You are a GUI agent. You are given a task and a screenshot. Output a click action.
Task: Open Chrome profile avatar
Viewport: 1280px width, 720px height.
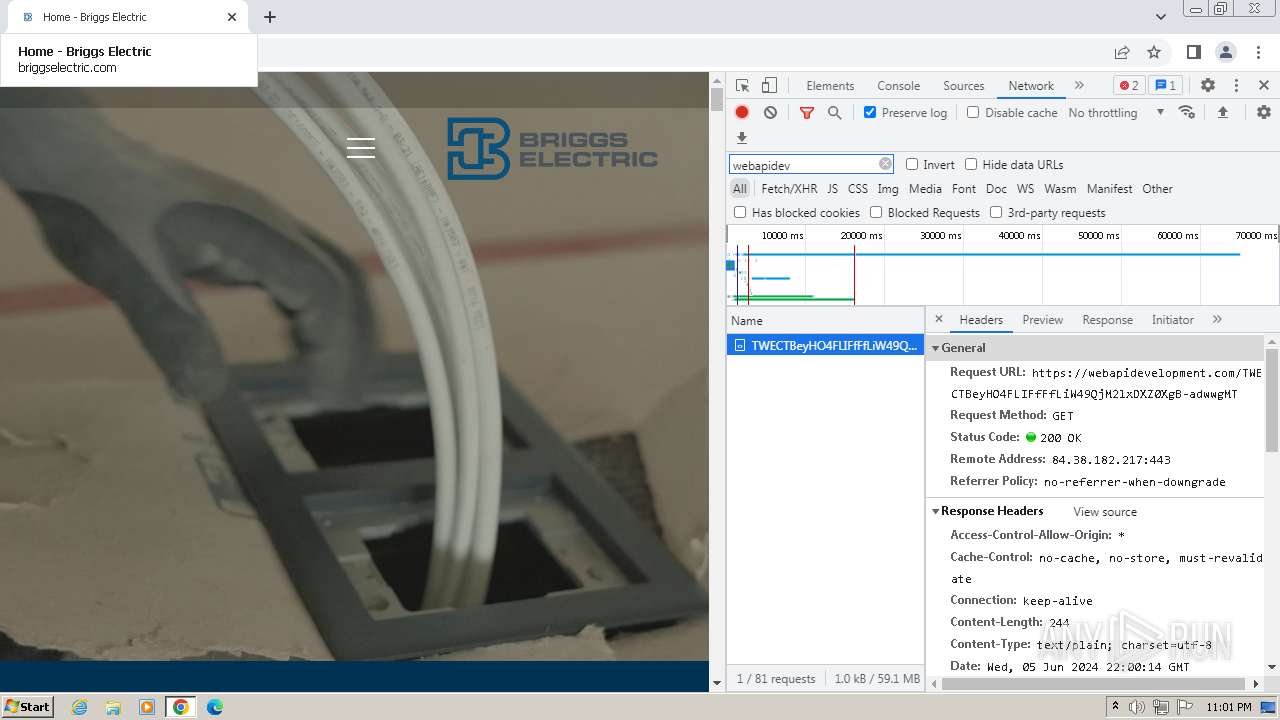tap(1225, 52)
